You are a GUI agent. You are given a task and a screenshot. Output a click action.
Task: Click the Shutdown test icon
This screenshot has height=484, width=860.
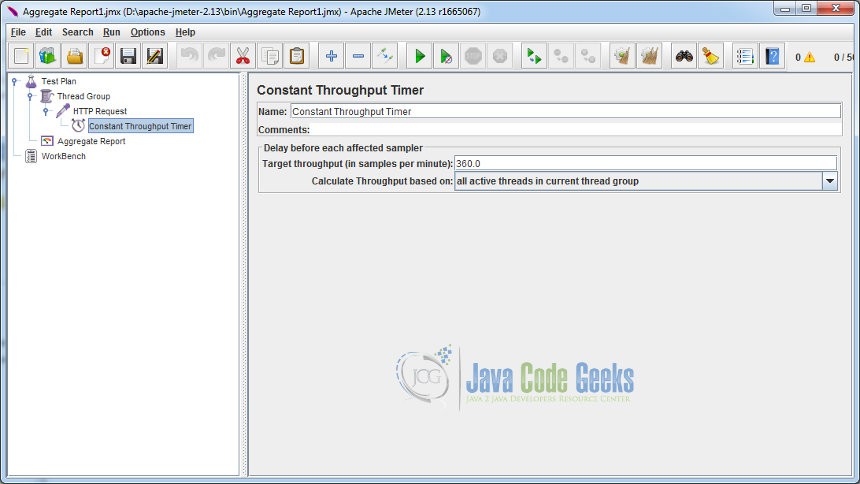pos(500,56)
